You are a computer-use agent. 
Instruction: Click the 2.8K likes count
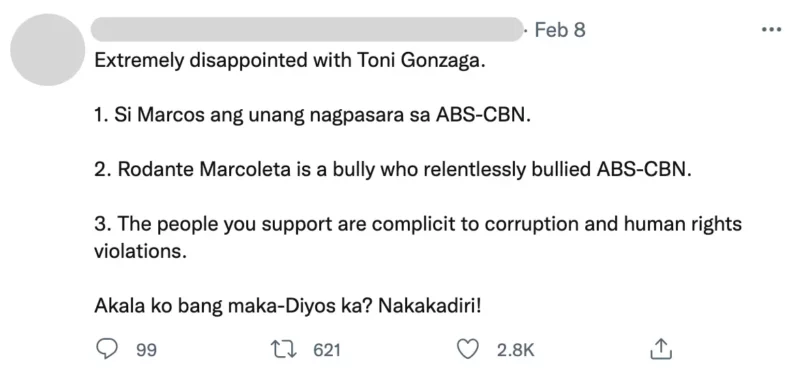515,350
